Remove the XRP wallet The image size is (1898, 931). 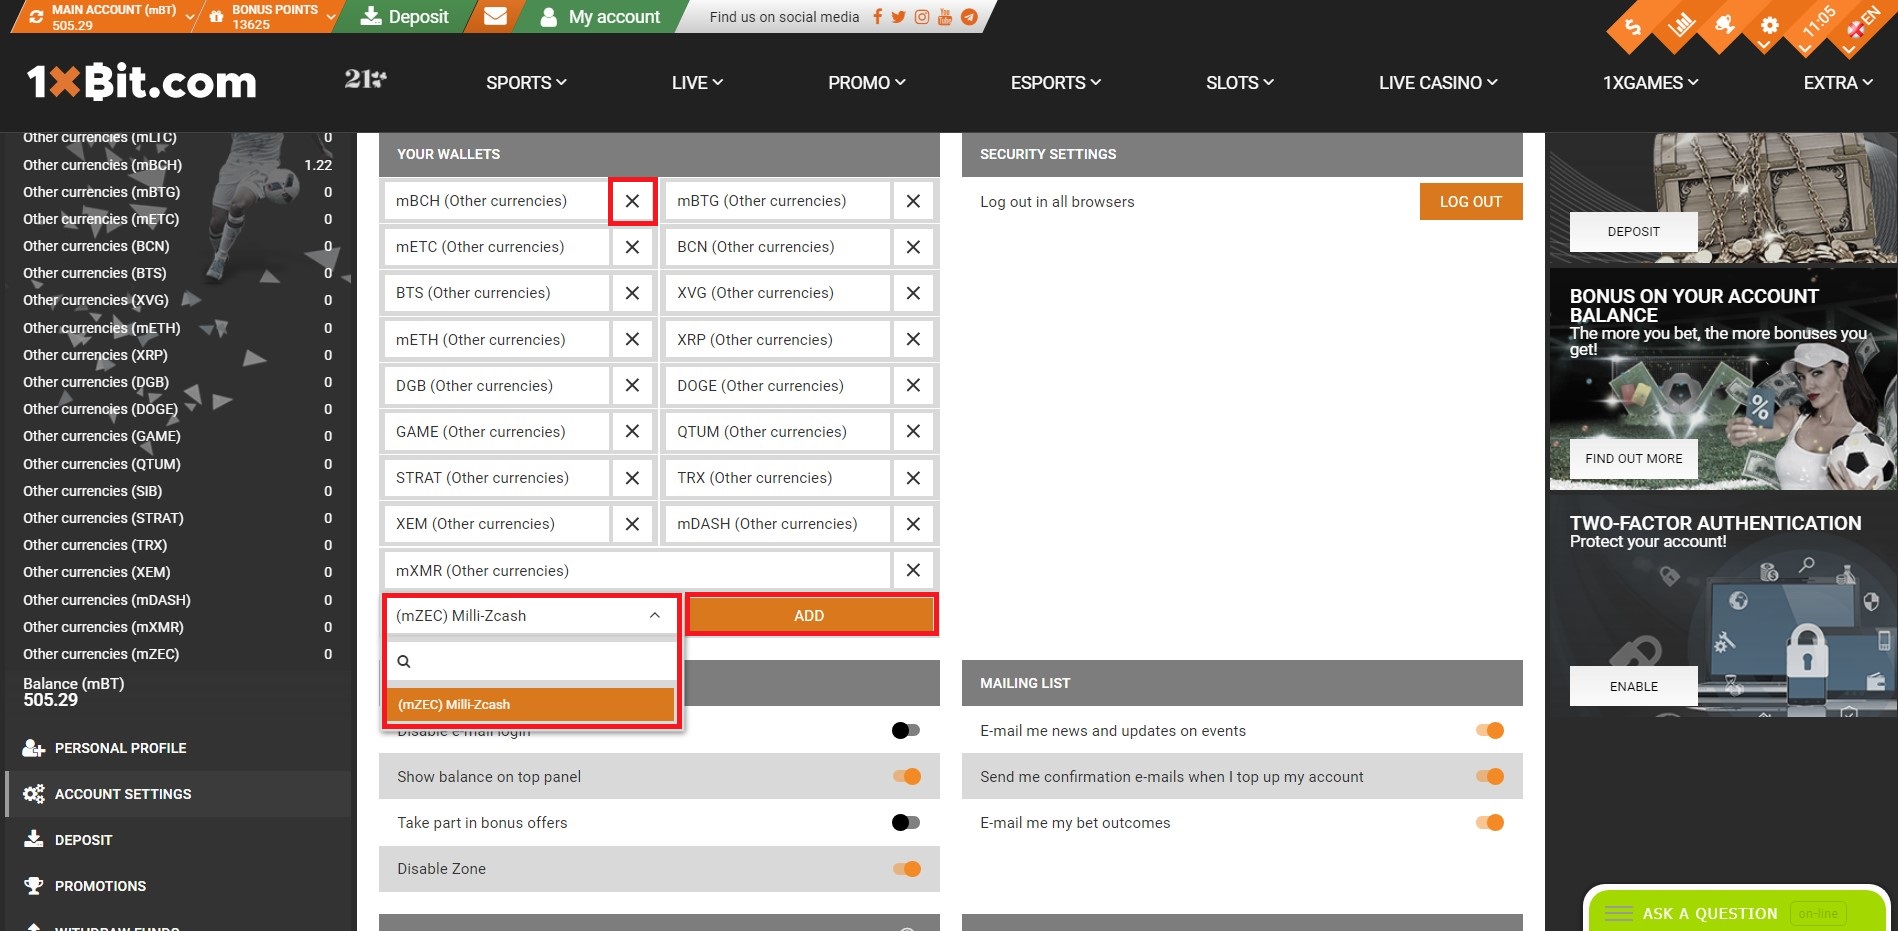[x=913, y=340]
